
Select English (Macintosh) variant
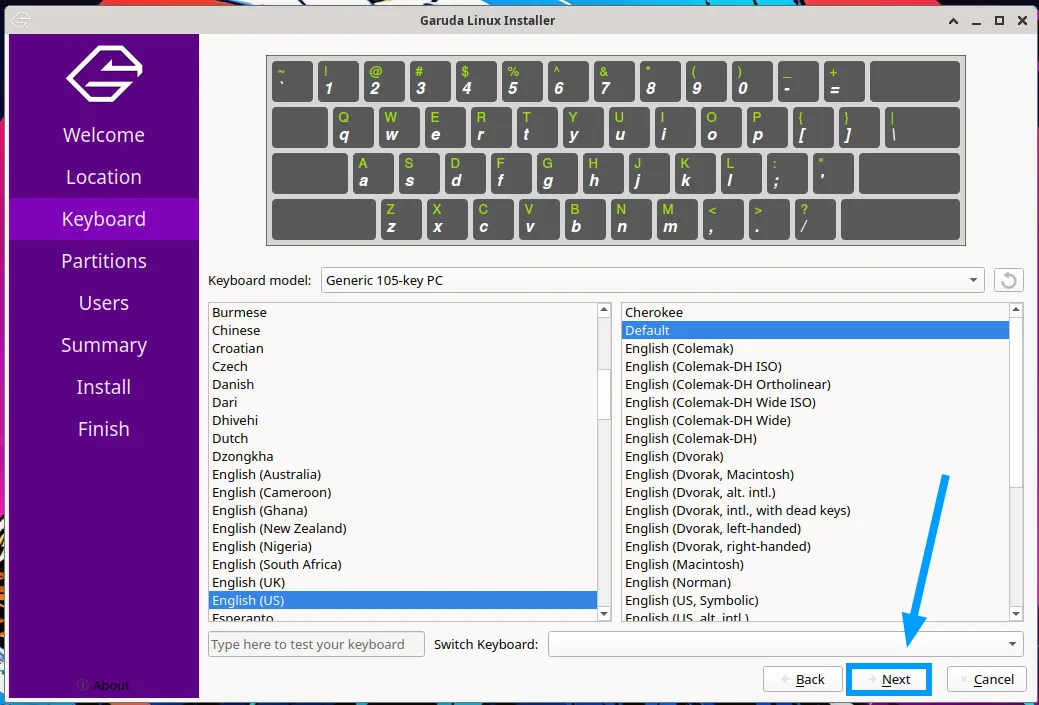815,564
